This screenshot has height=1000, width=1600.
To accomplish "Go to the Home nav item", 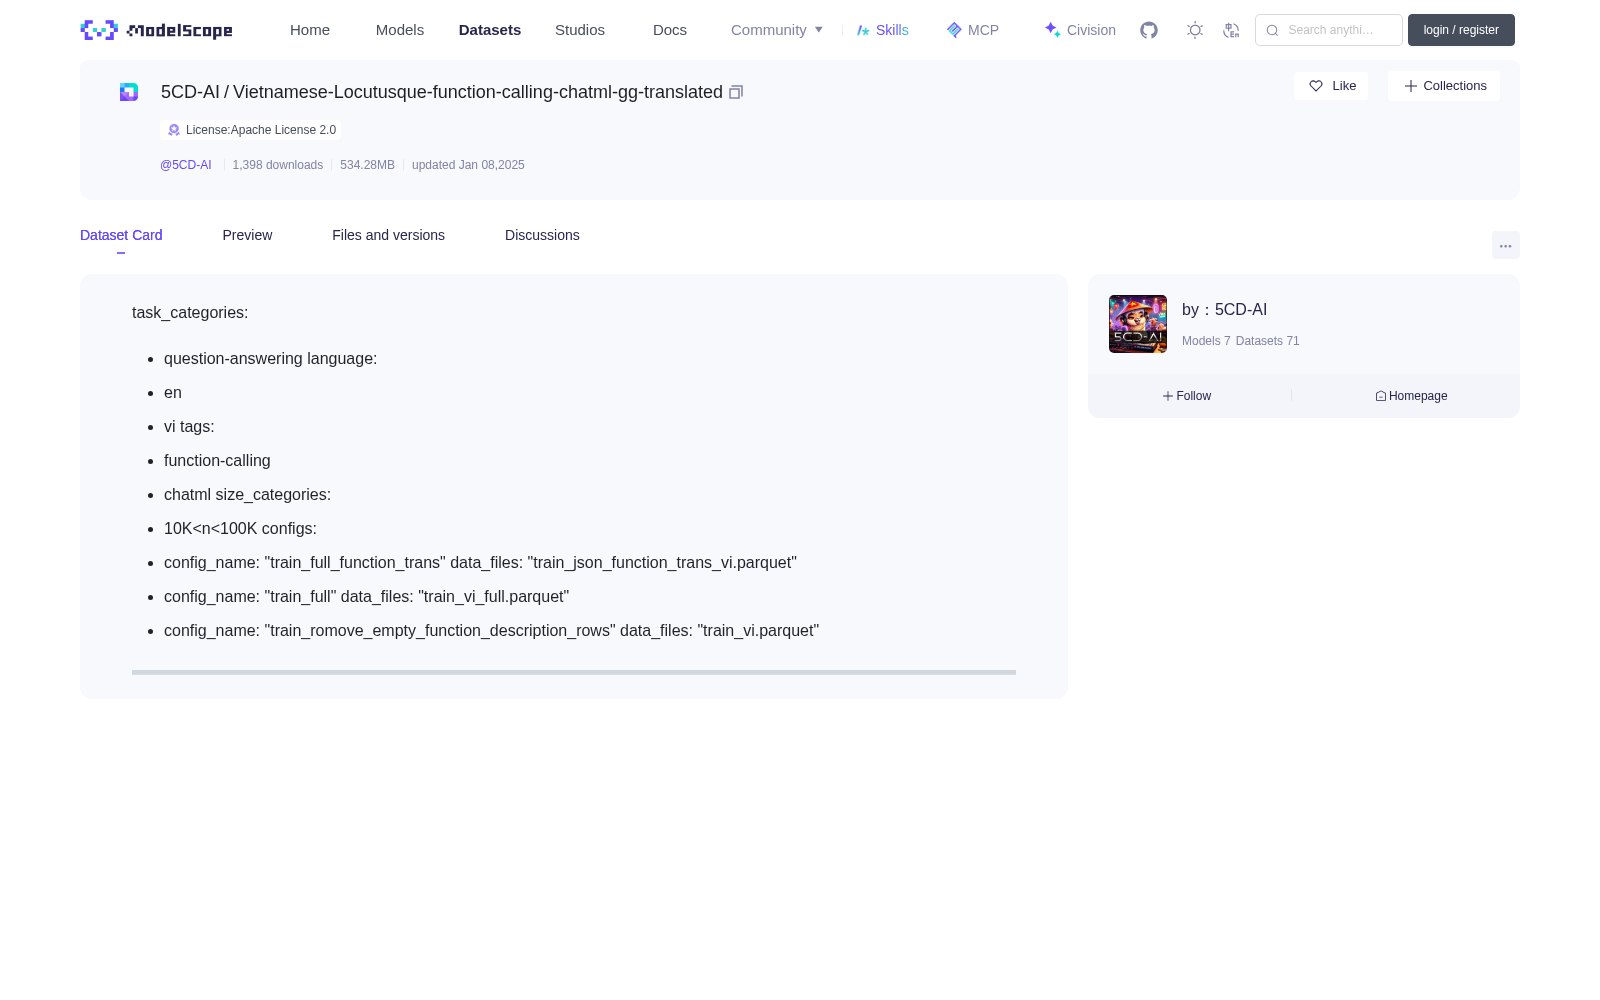I will click(310, 30).
